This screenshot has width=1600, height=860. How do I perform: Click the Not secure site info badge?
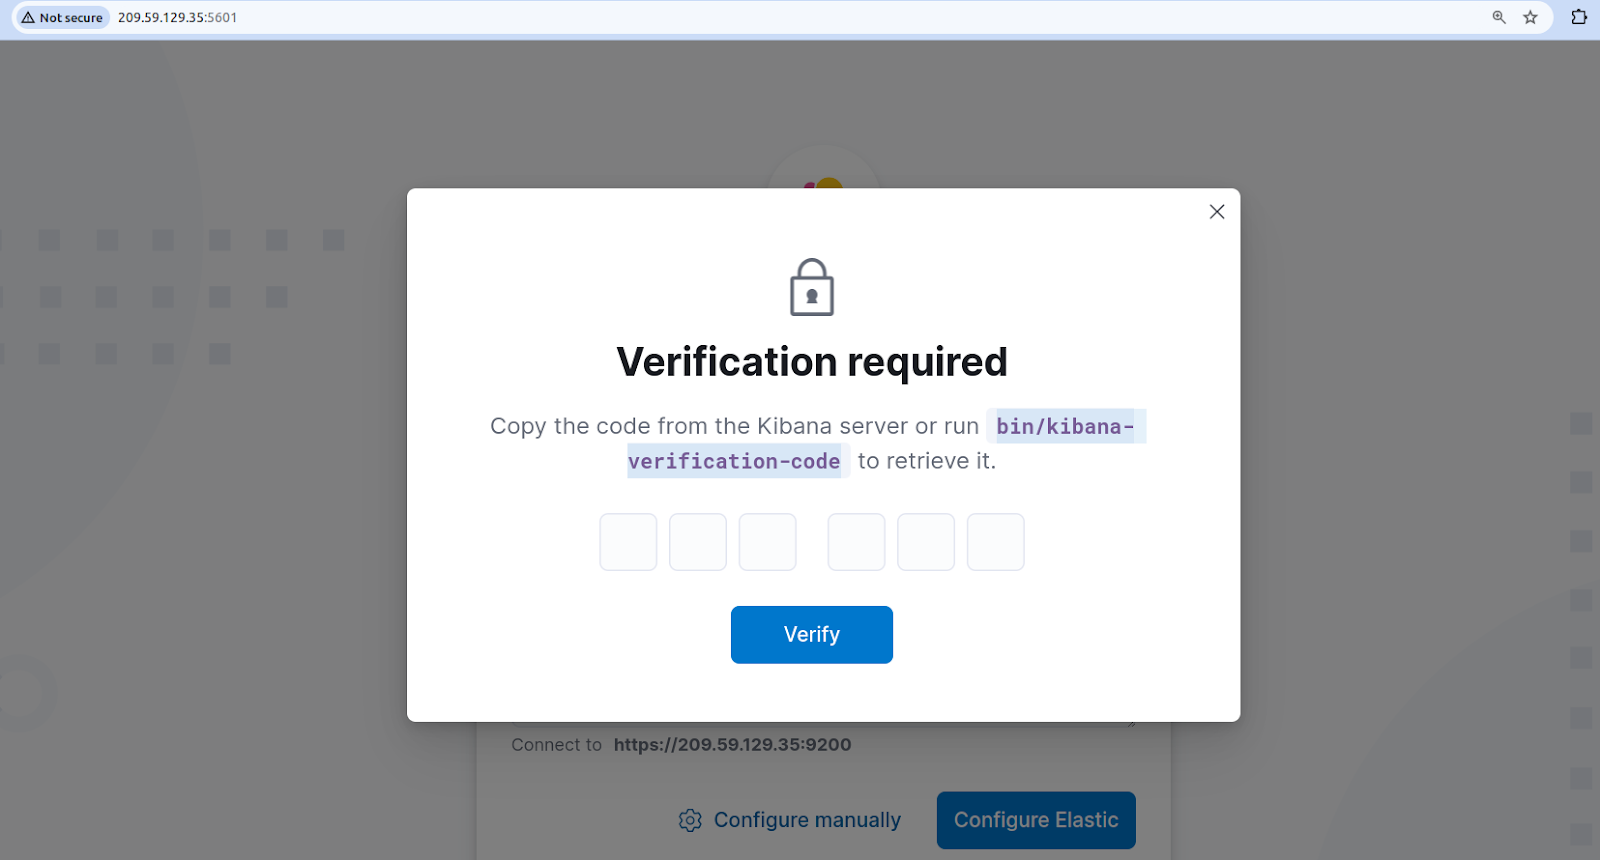(x=62, y=18)
